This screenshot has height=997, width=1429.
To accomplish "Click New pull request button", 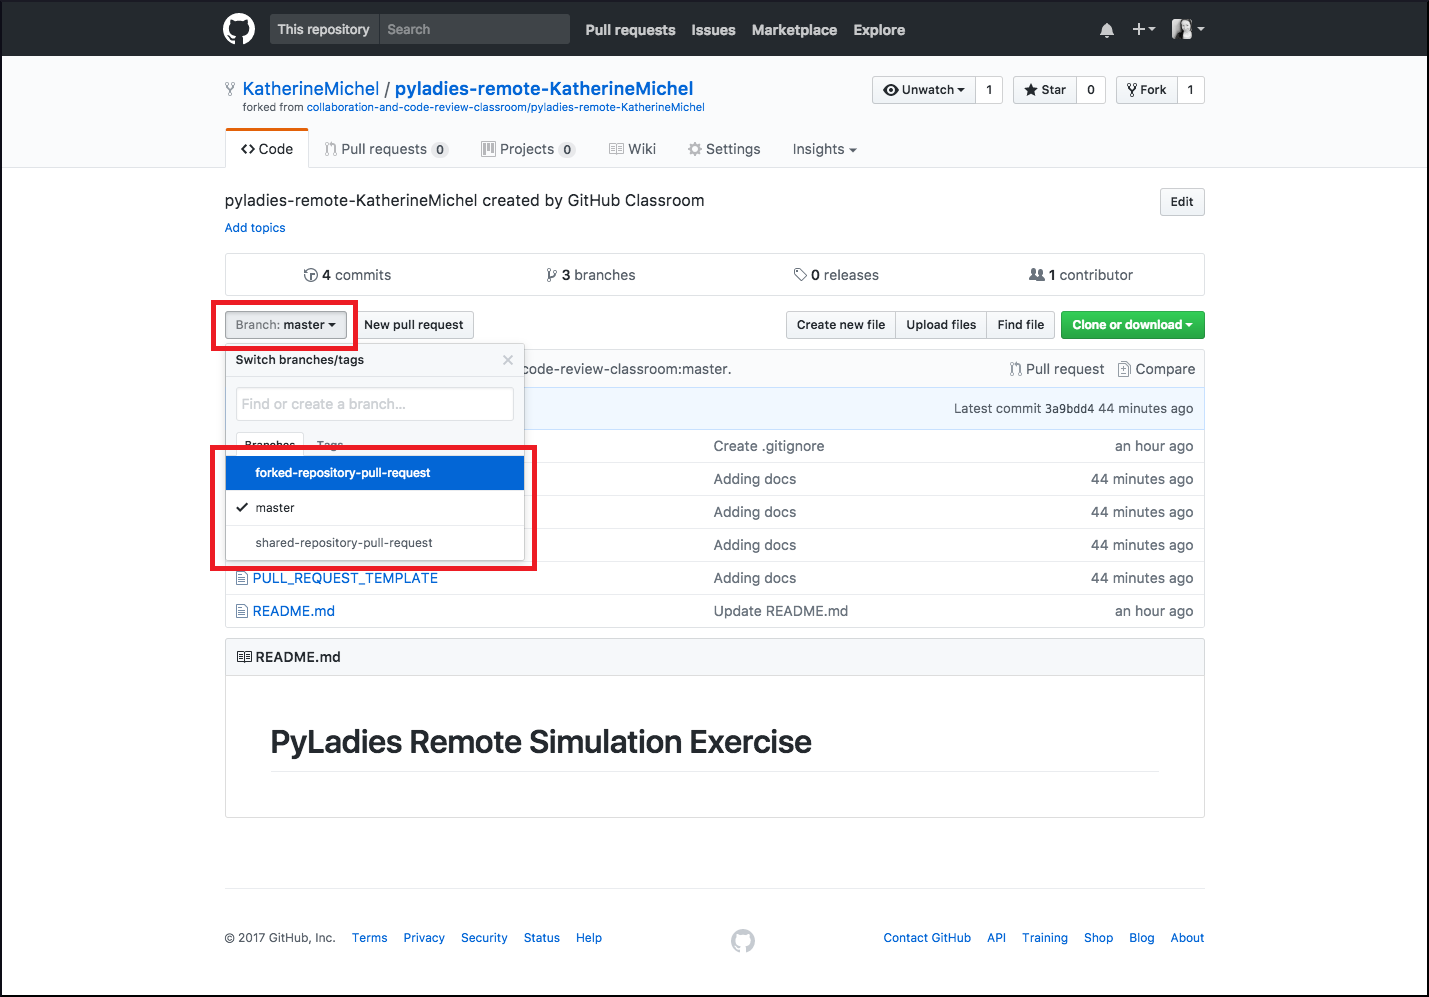I will [413, 325].
